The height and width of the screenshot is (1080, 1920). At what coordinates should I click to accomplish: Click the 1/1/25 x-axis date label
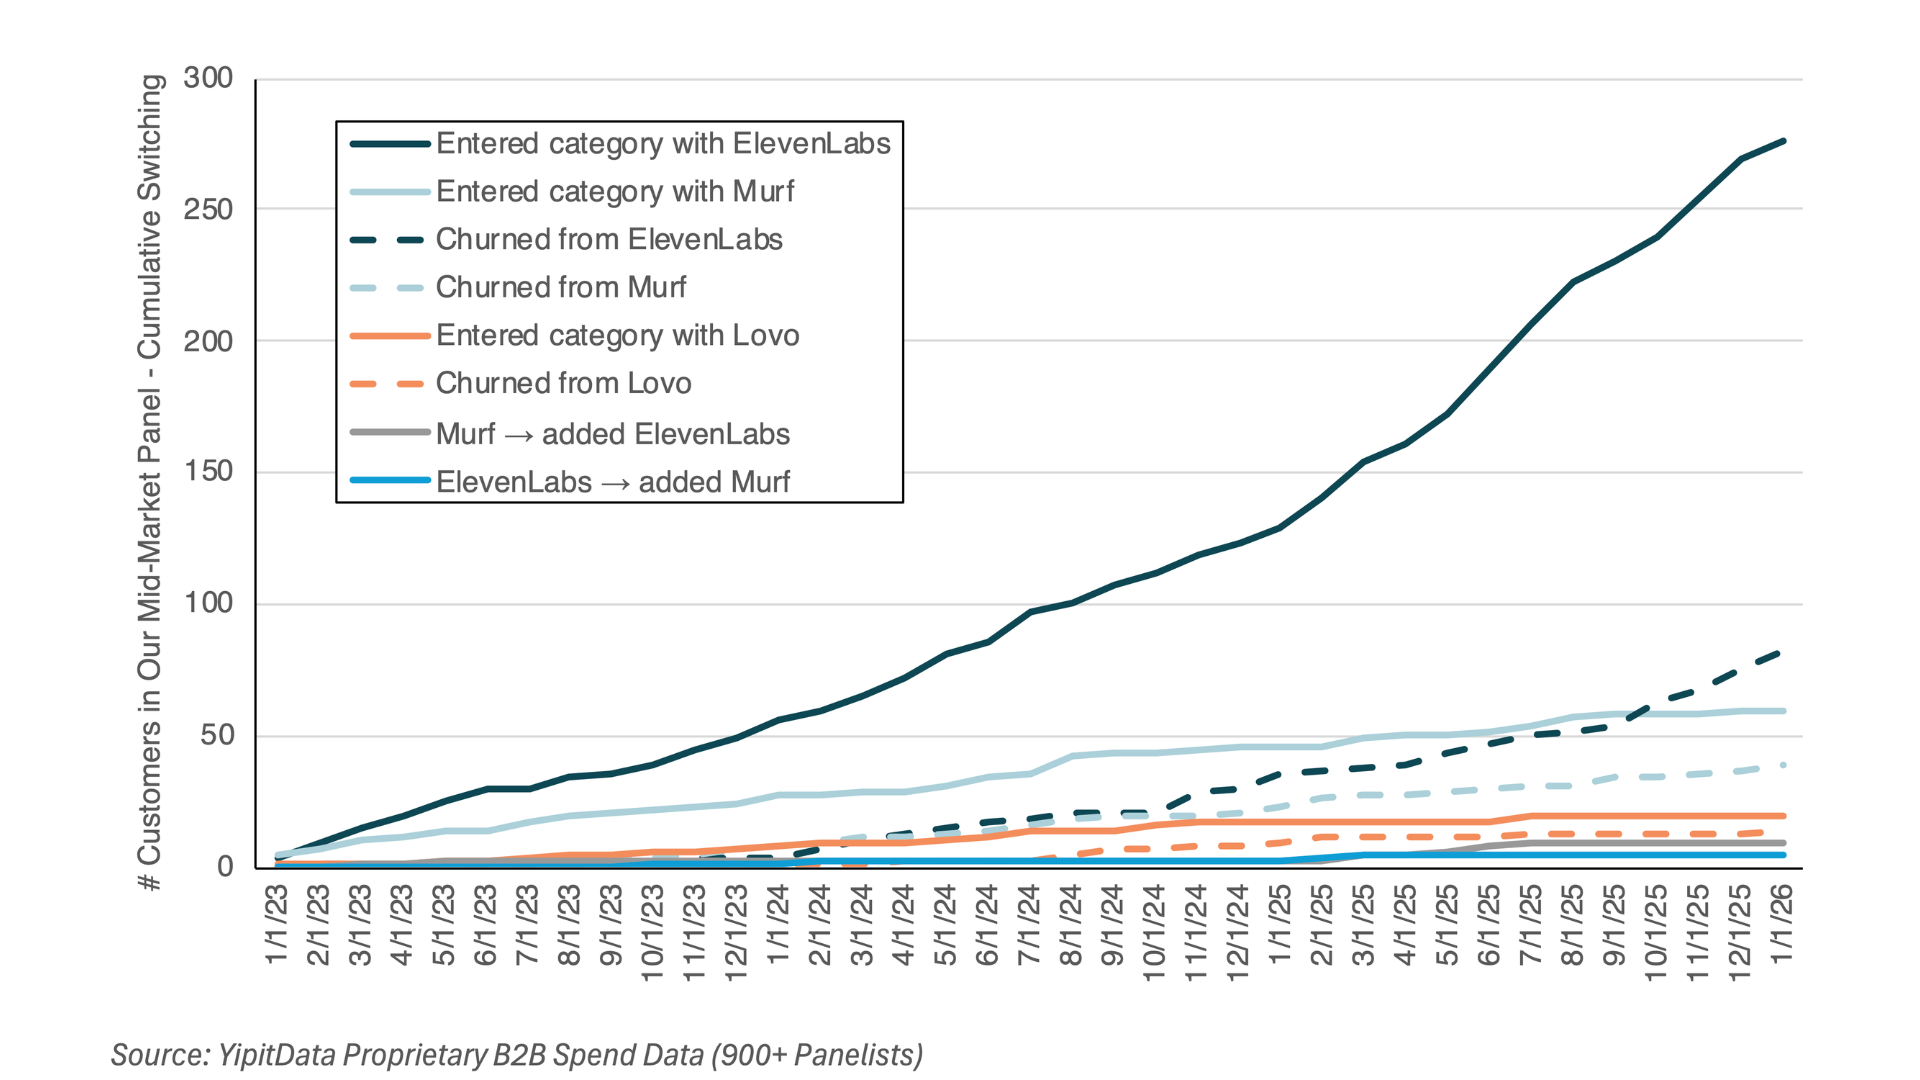click(1279, 926)
